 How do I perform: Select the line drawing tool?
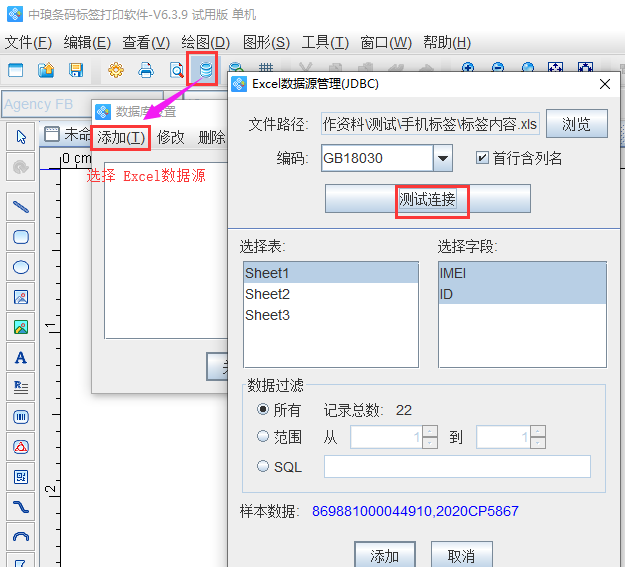20,208
